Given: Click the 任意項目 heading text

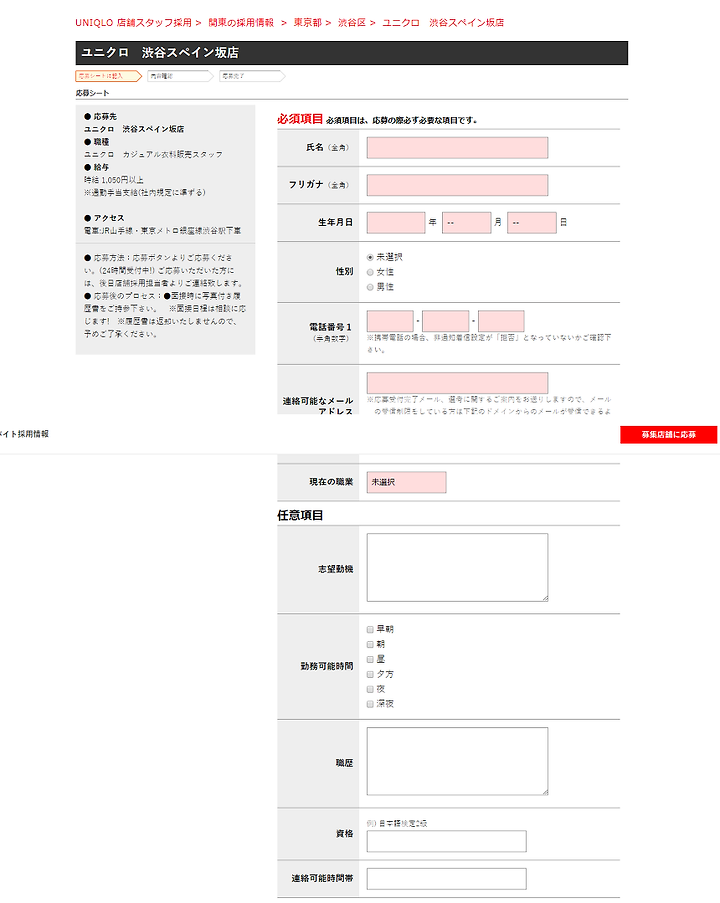Looking at the screenshot, I should pos(300,515).
